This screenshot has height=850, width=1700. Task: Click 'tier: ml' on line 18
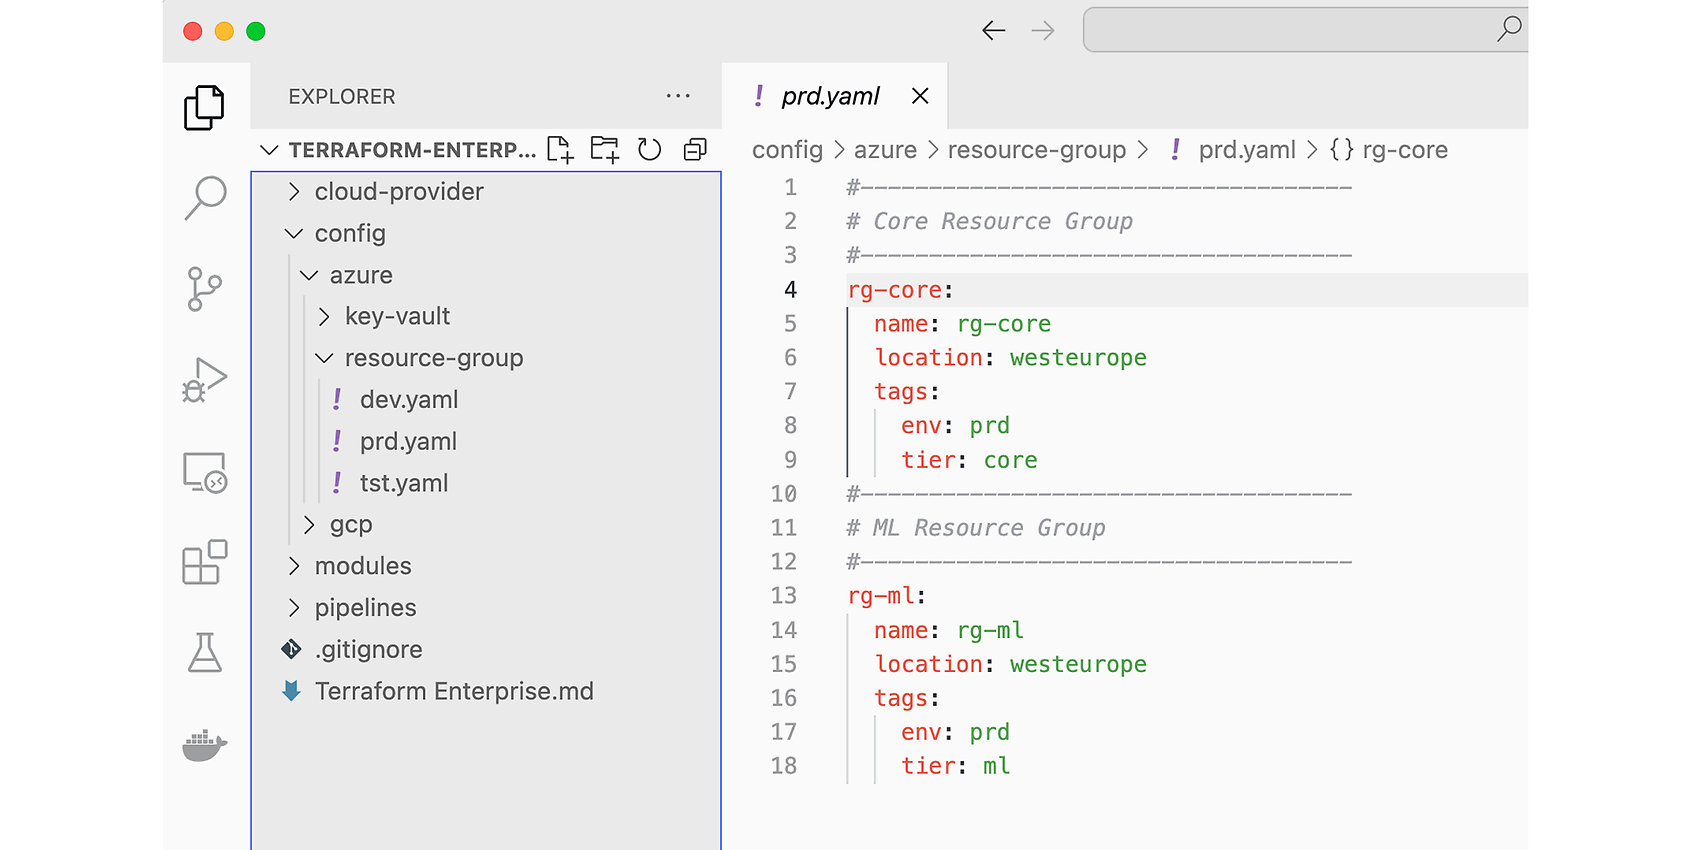click(955, 766)
